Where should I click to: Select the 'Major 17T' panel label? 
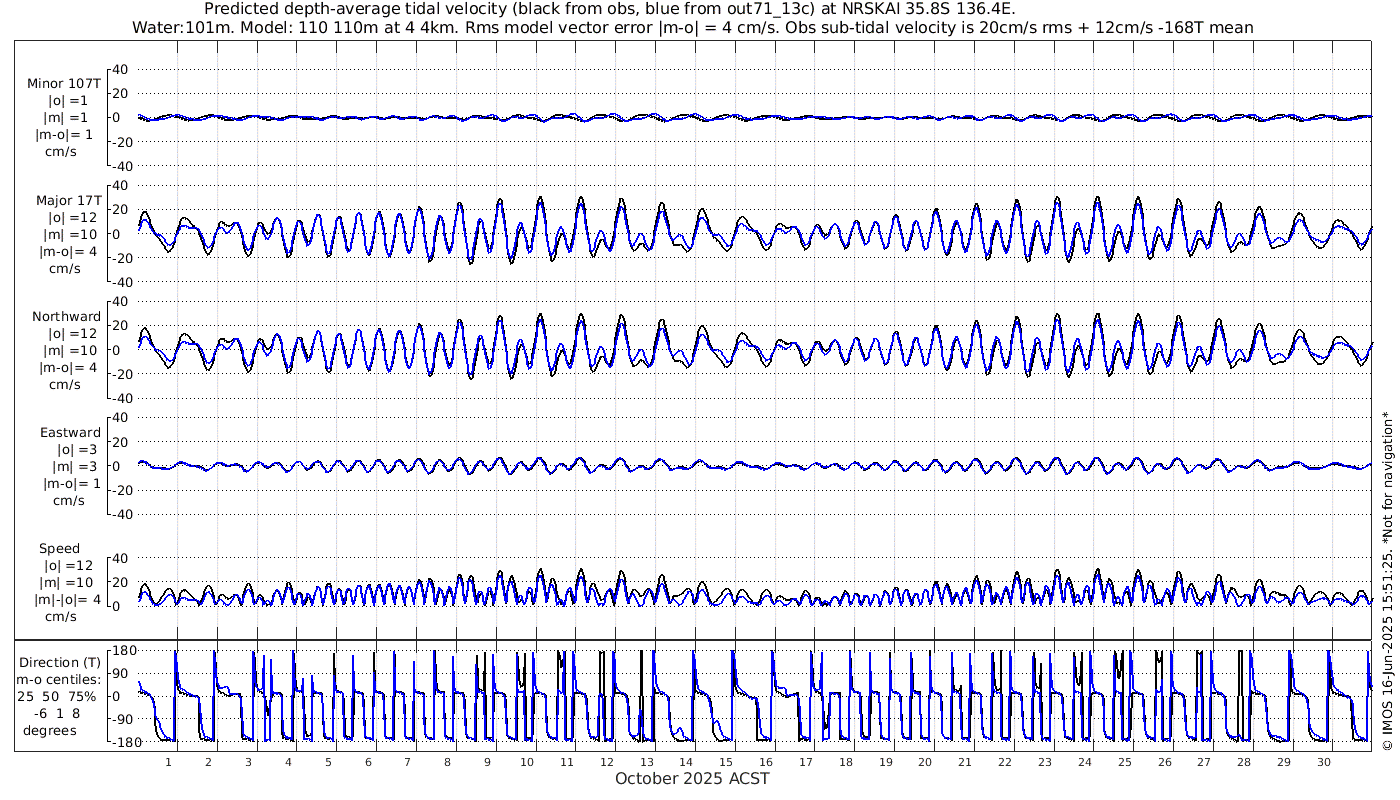[x=64, y=200]
